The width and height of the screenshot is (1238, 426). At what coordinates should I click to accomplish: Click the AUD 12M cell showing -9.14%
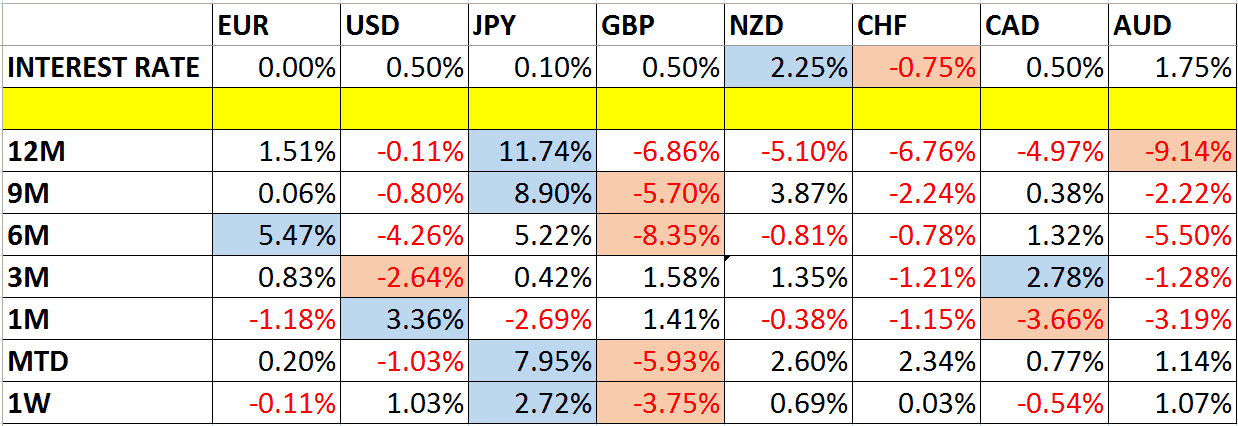1173,152
